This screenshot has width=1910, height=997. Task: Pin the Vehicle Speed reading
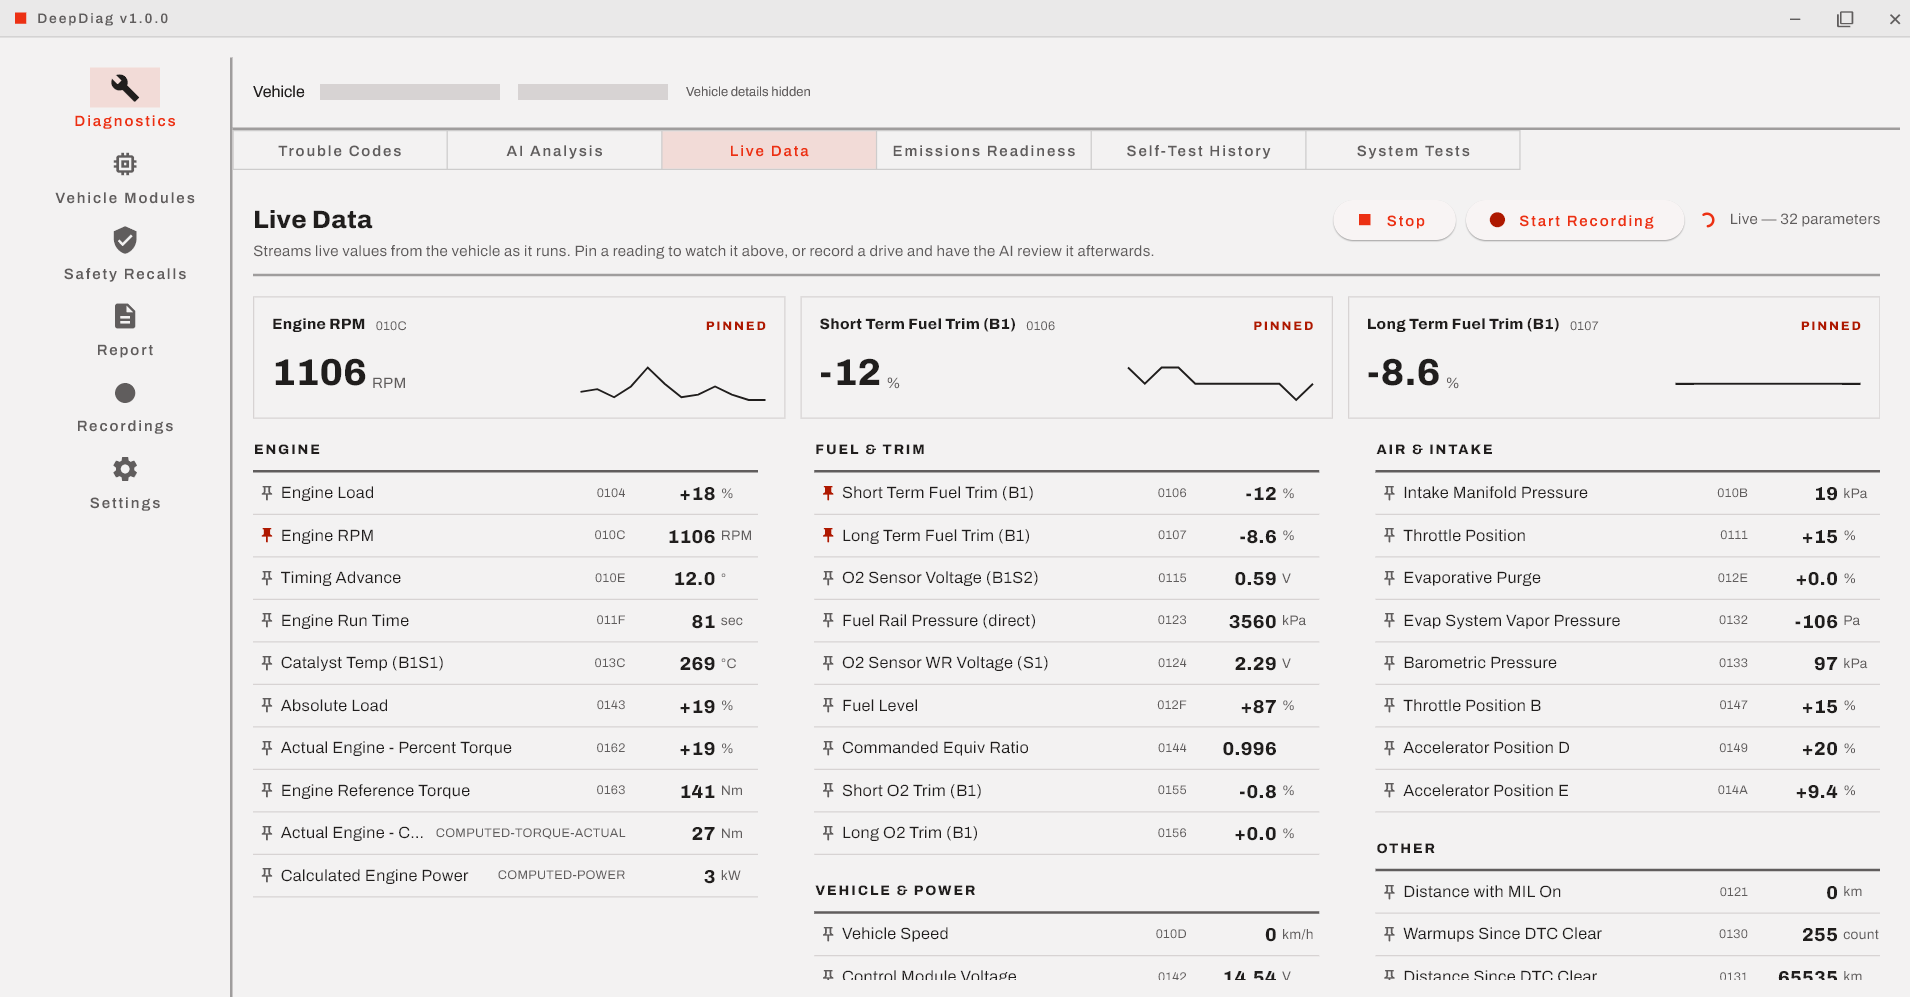coord(828,934)
